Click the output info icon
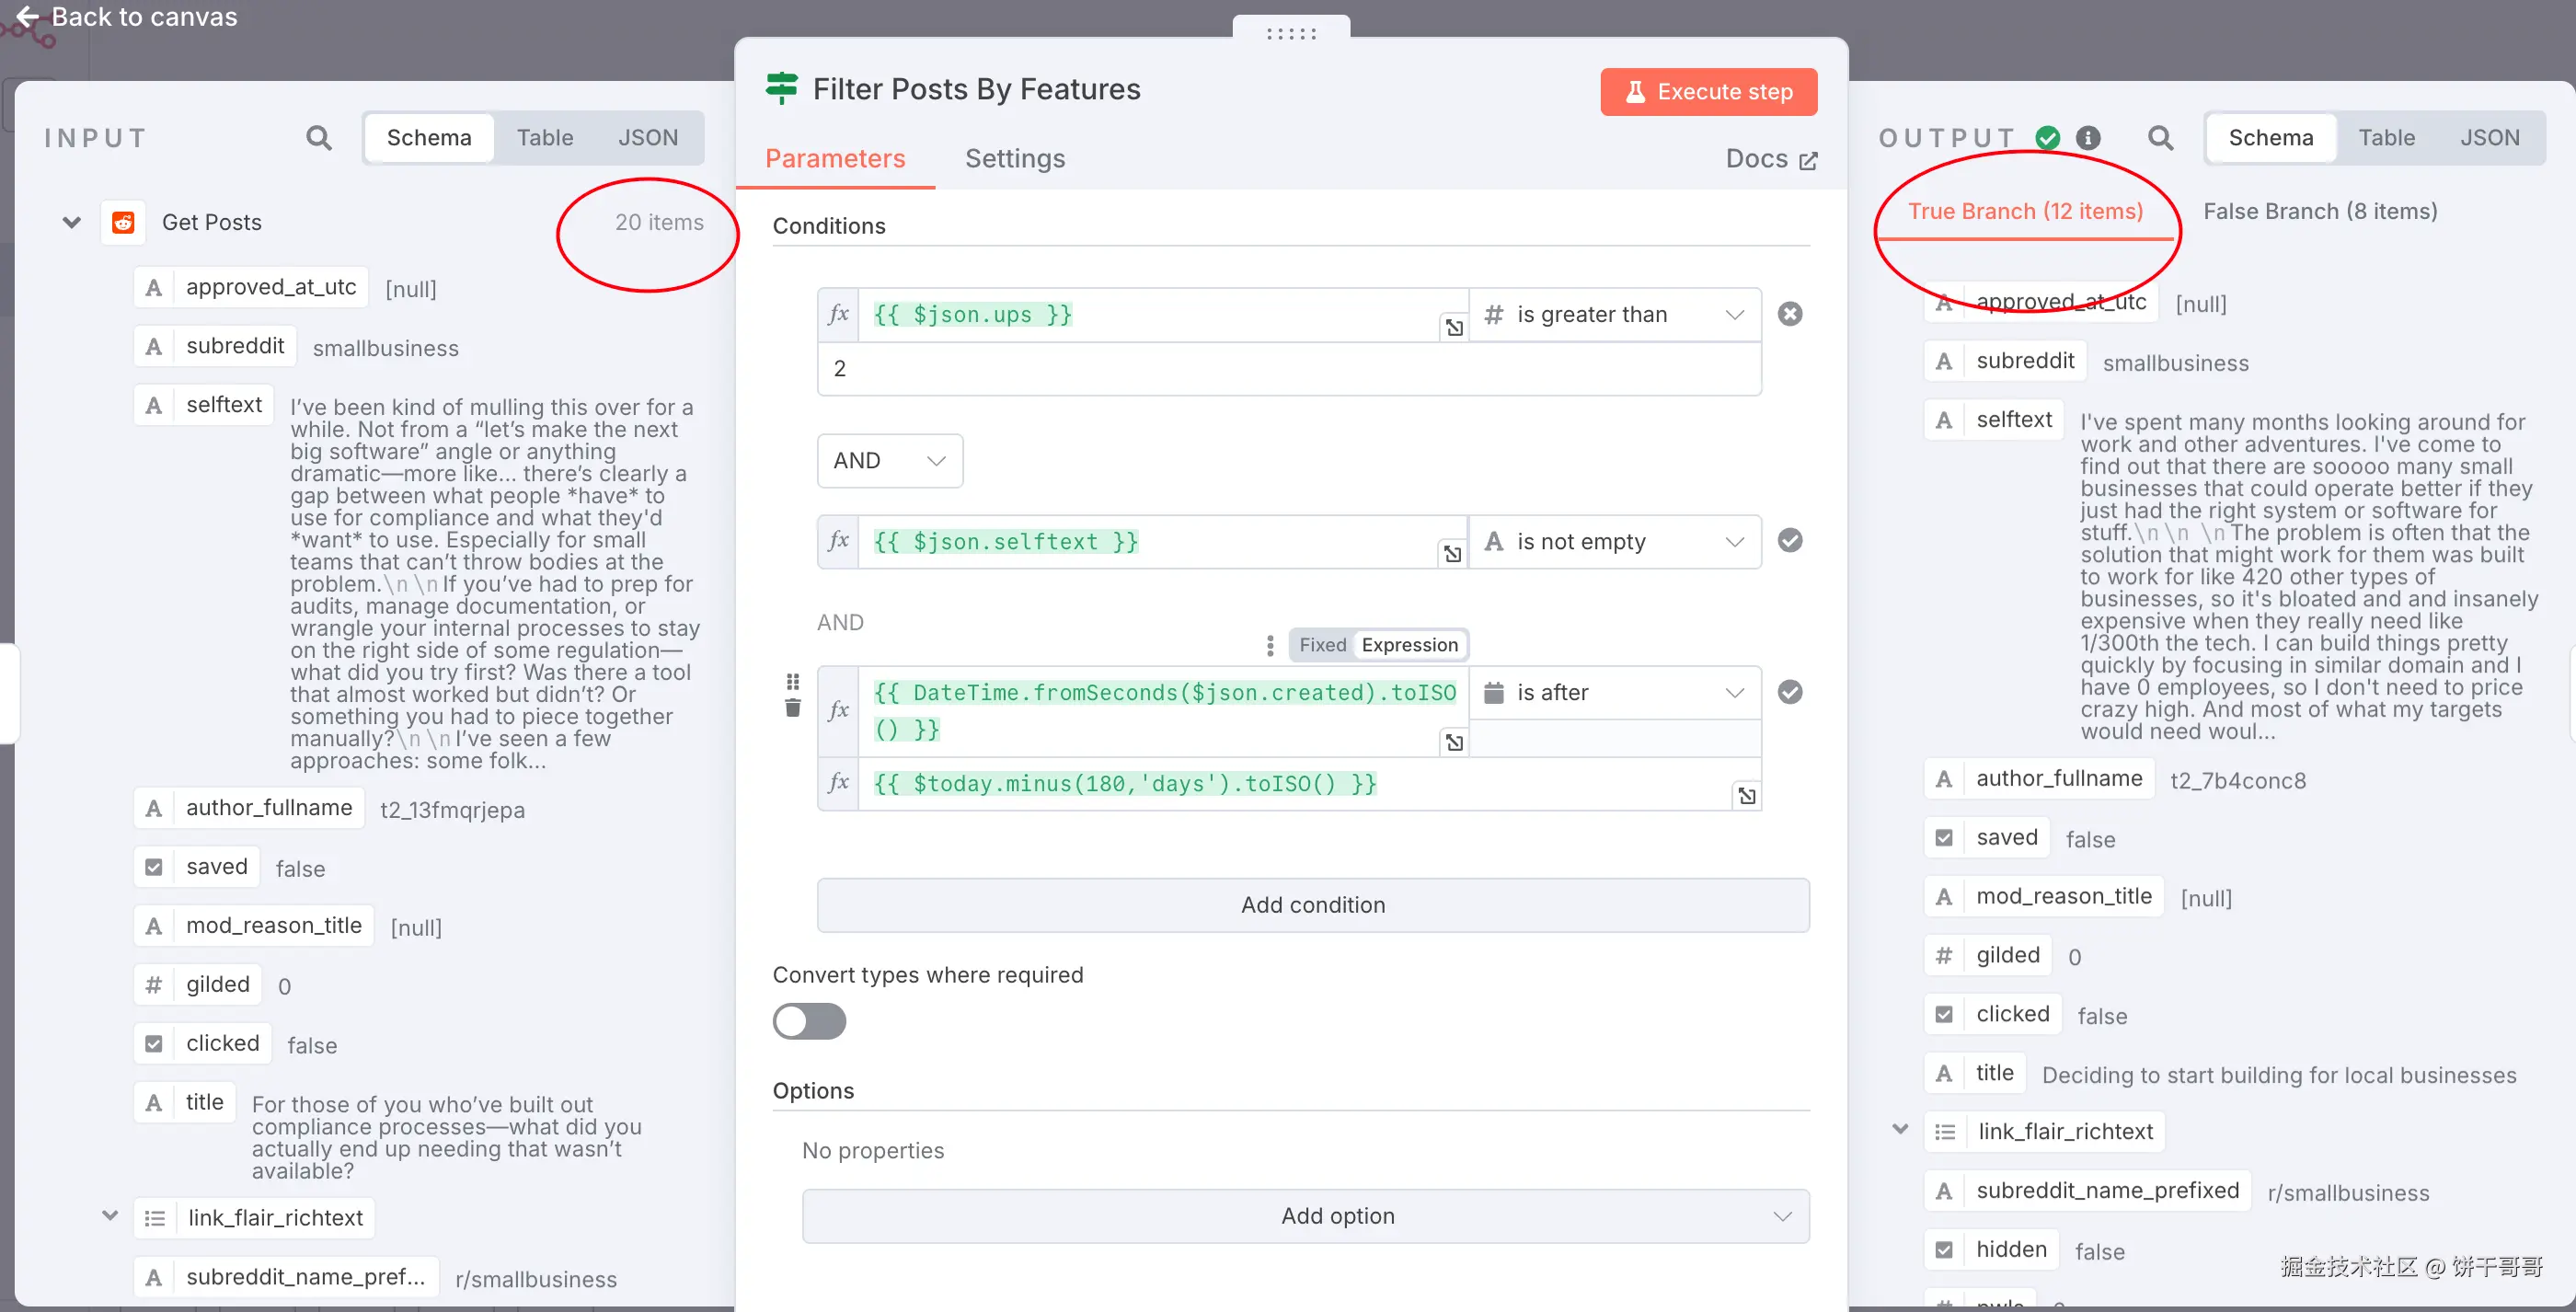Image resolution: width=2576 pixels, height=1312 pixels. coord(2088,137)
